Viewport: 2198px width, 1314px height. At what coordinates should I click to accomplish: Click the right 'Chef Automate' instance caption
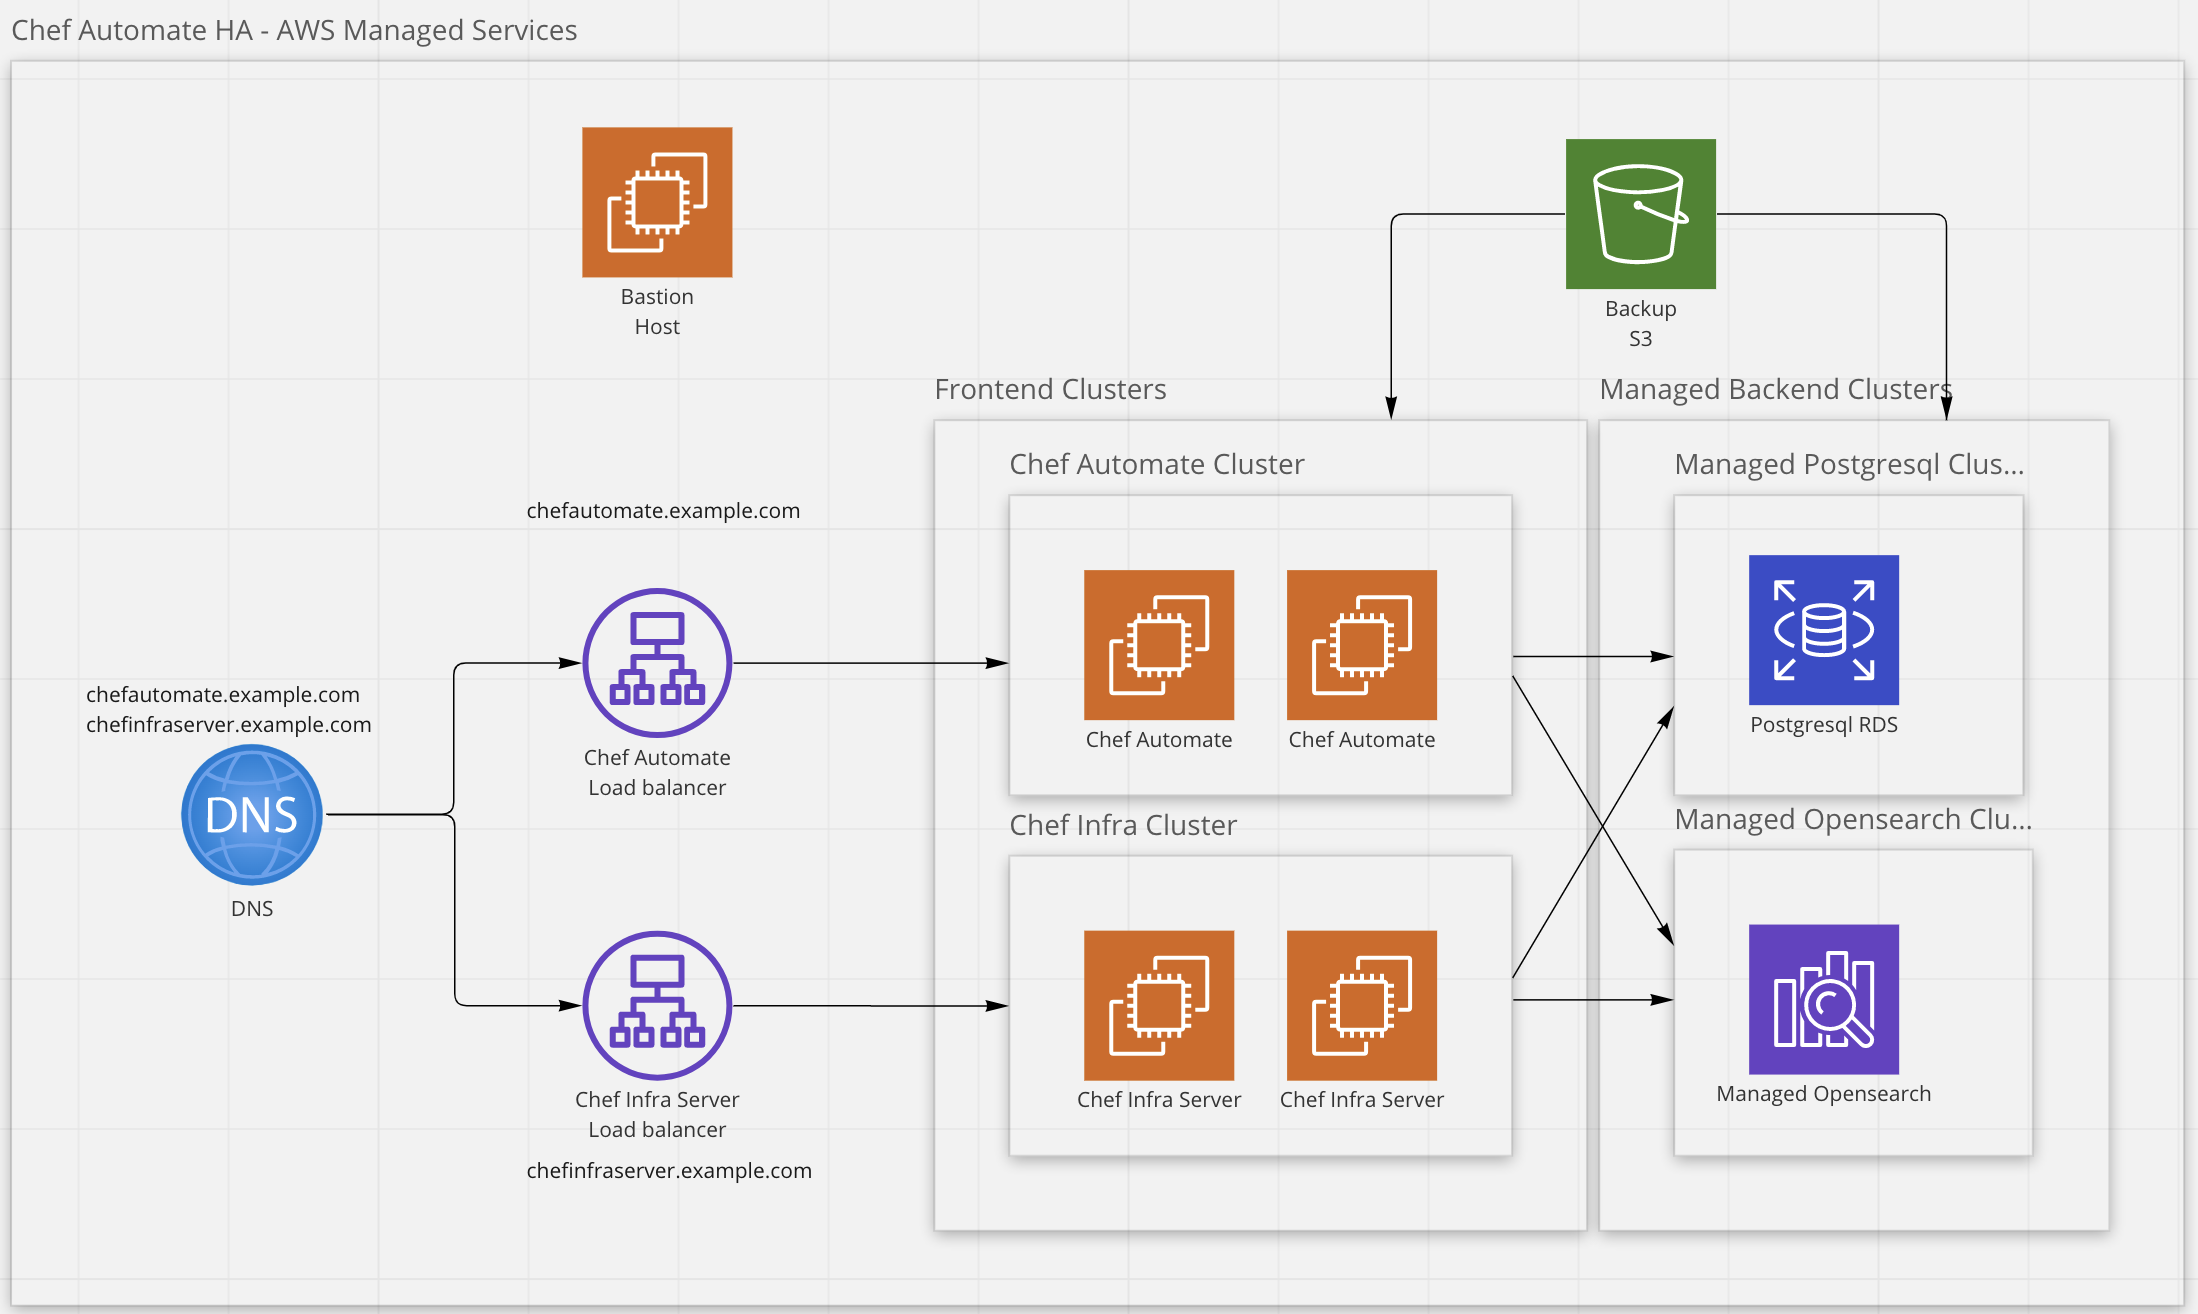tap(1362, 740)
